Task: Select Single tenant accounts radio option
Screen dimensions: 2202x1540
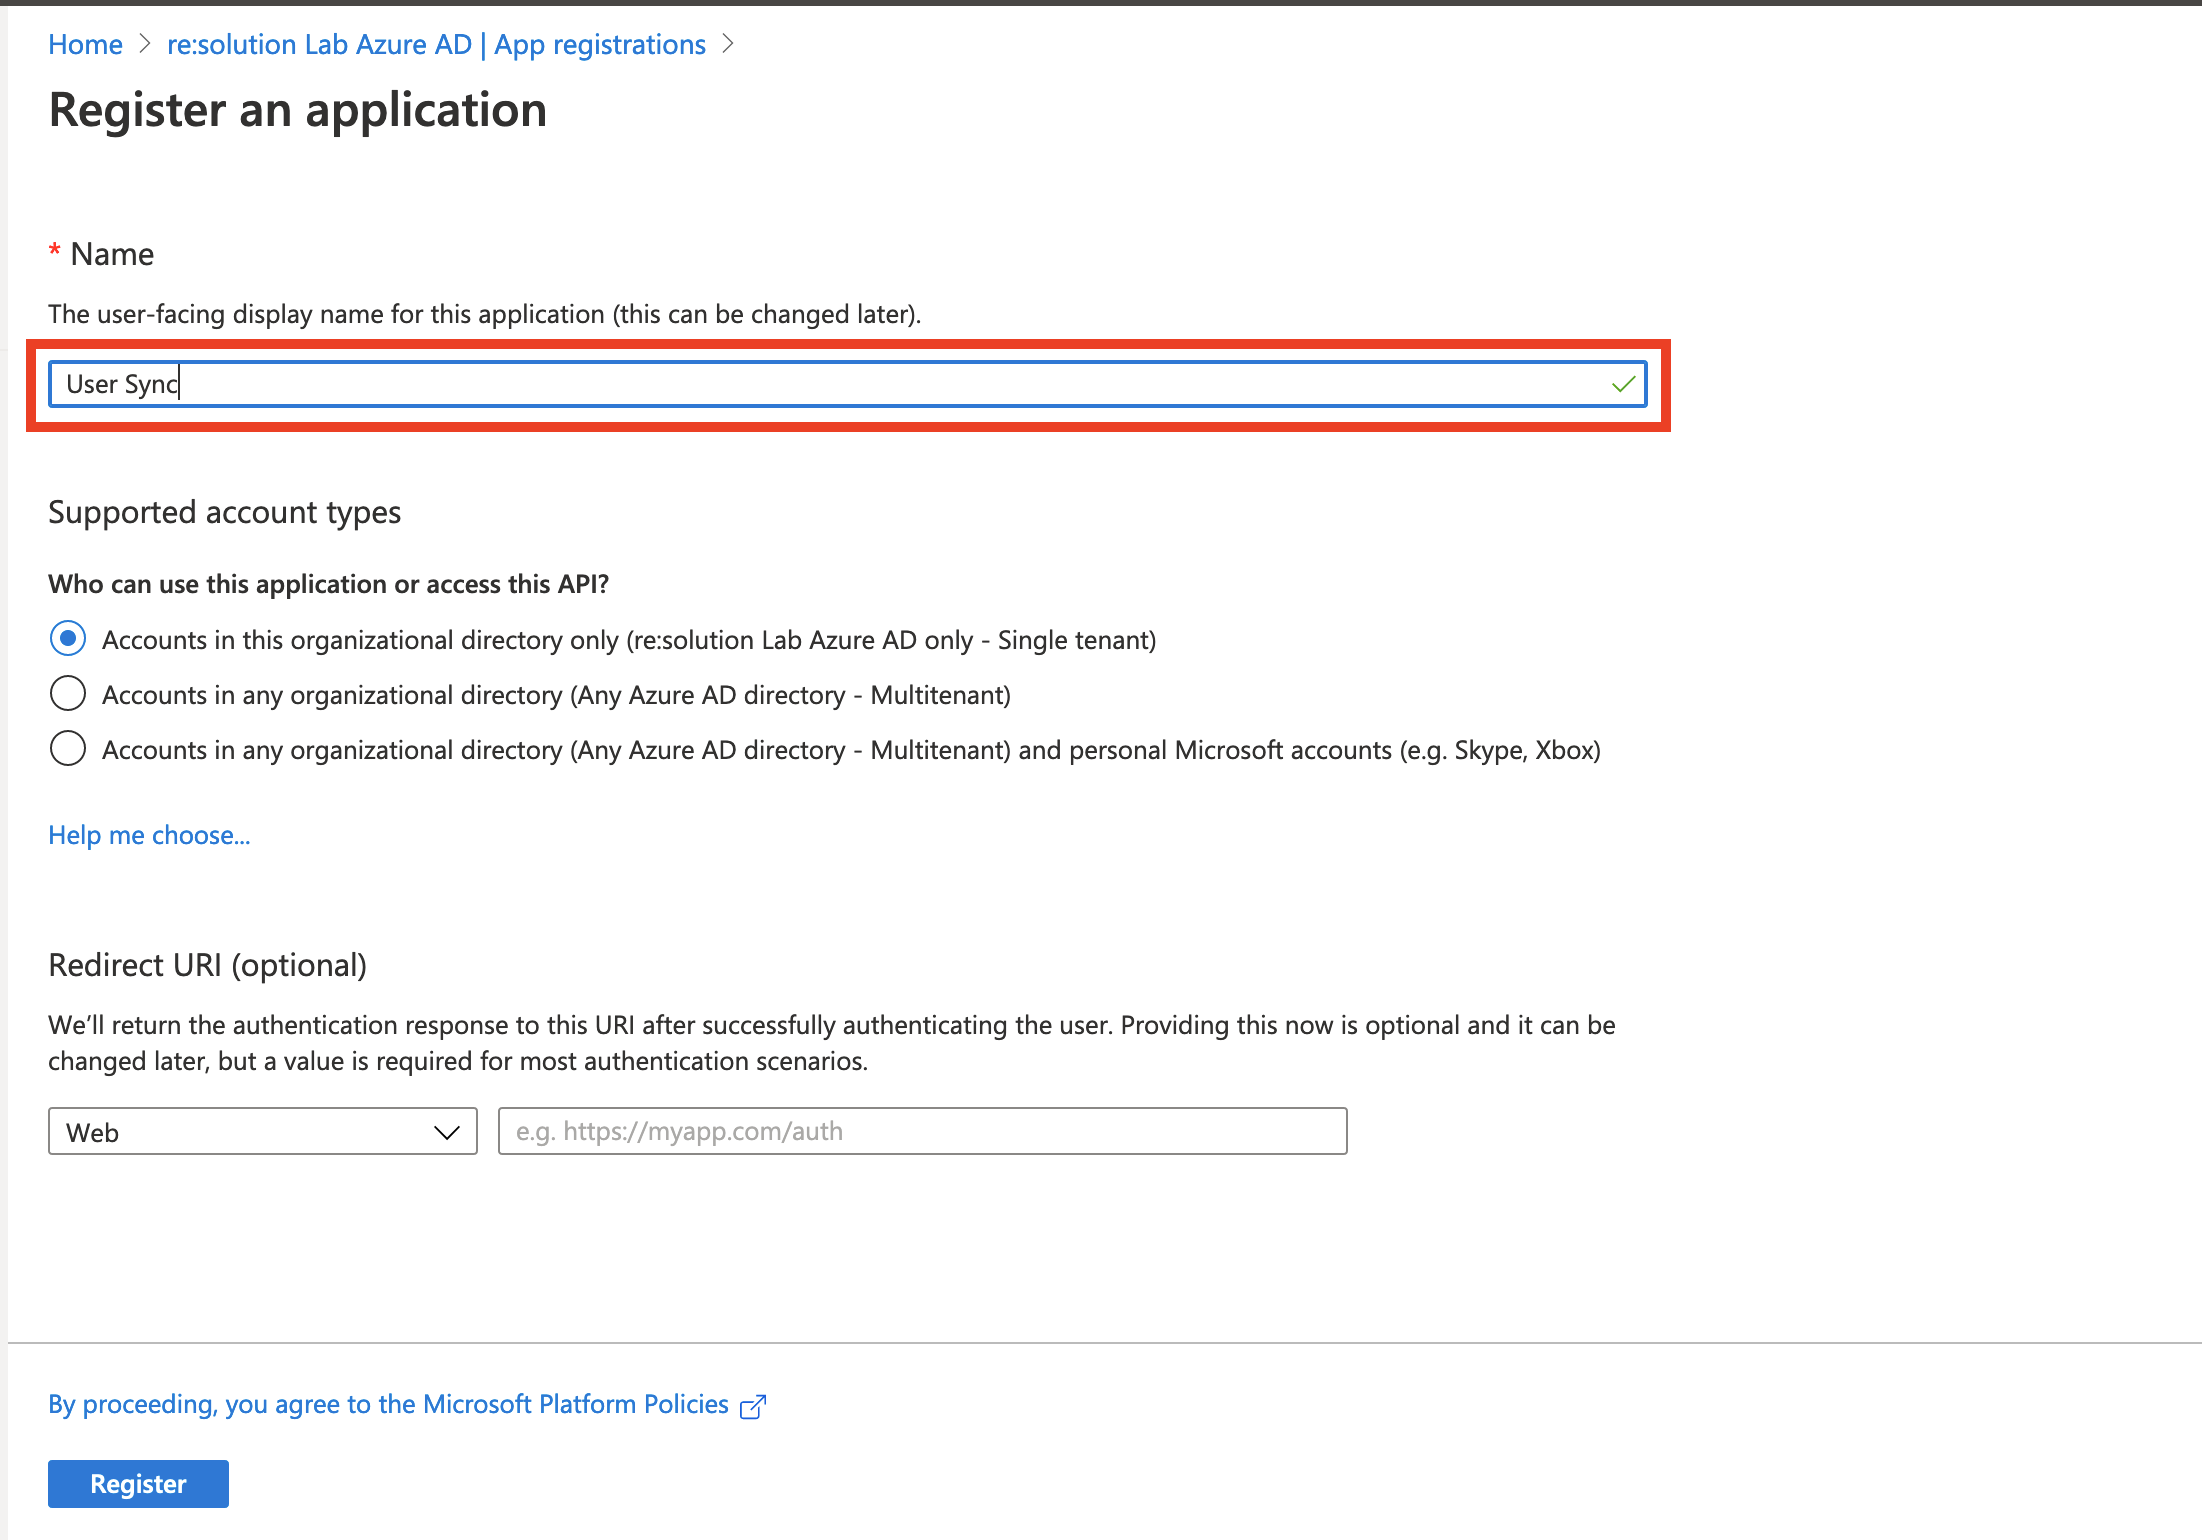Action: click(x=68, y=639)
